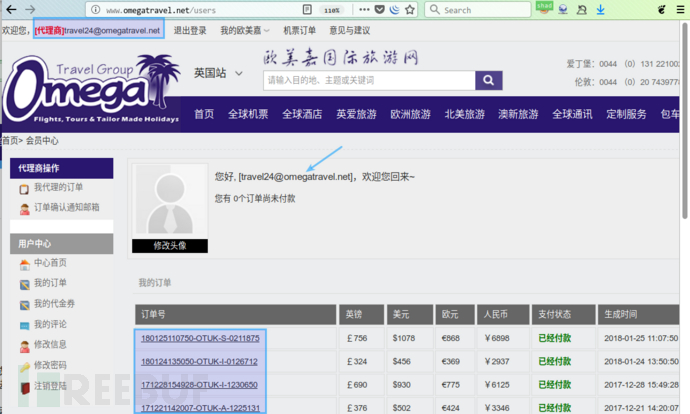Click the person icon beside 修改信息
Image resolution: width=690 pixels, height=414 pixels.
[25, 346]
